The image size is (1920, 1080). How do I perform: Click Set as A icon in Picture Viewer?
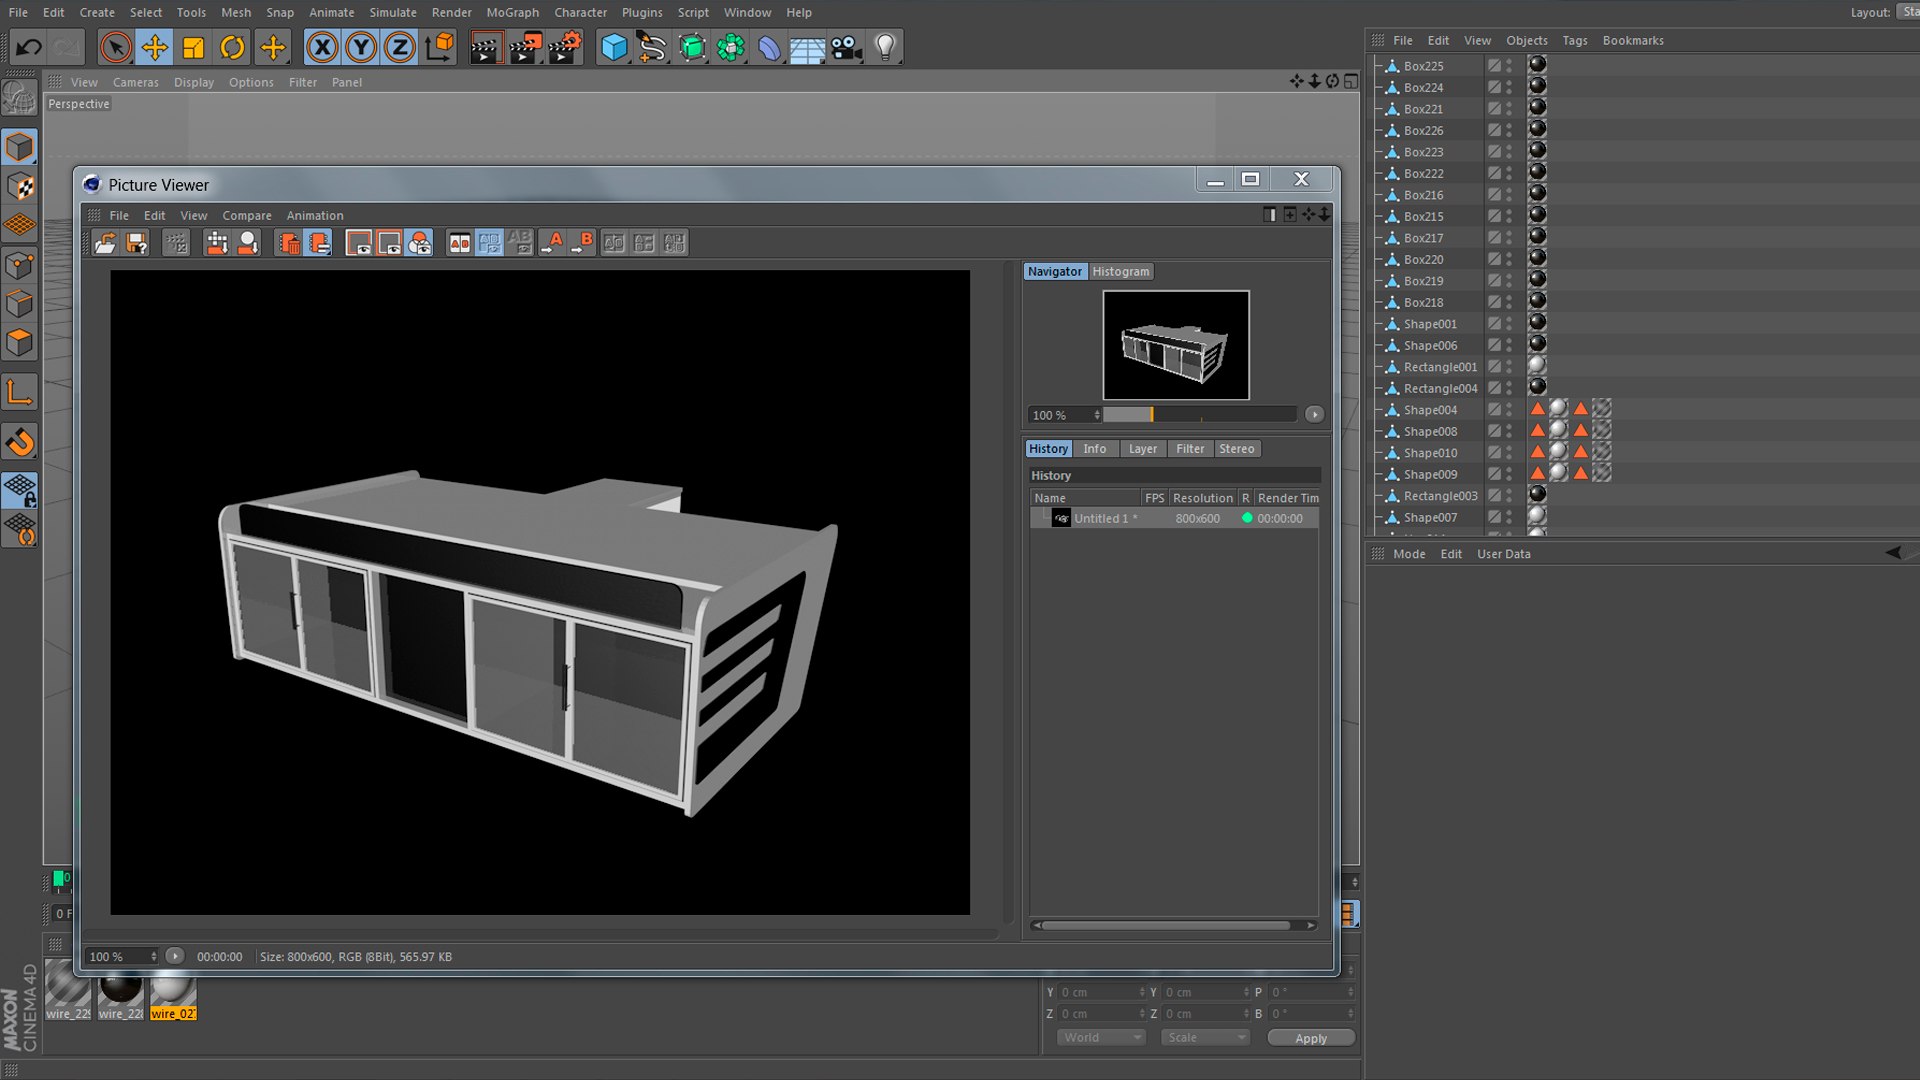click(x=552, y=243)
